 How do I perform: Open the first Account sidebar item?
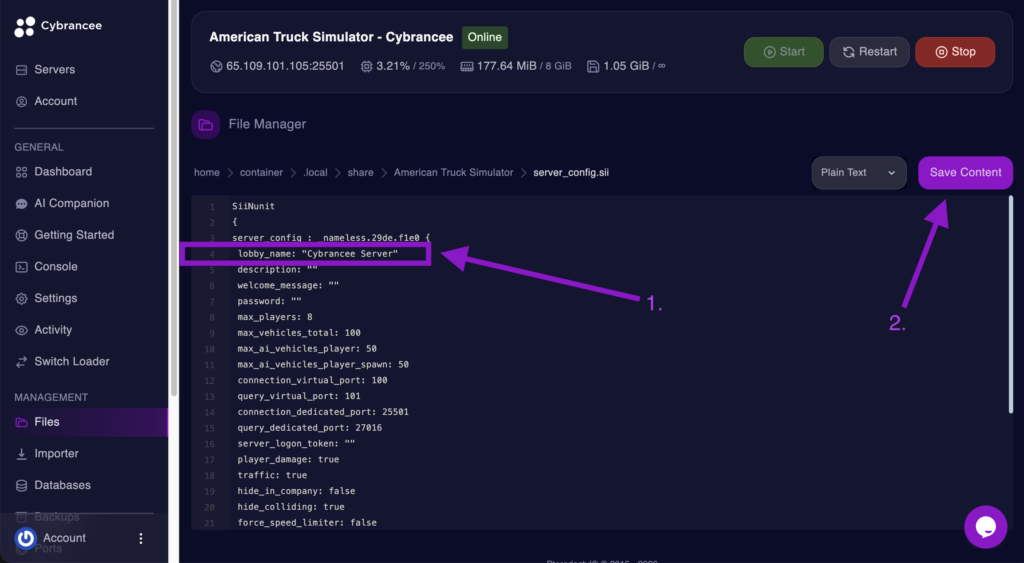(x=56, y=101)
